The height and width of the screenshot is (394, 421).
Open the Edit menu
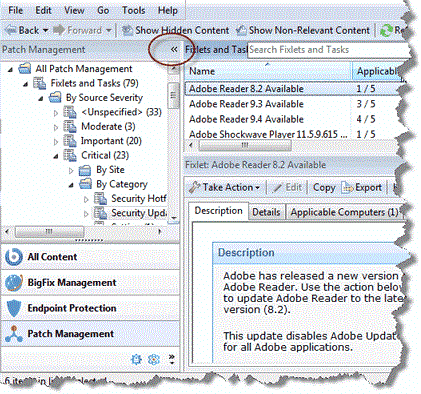(x=43, y=10)
